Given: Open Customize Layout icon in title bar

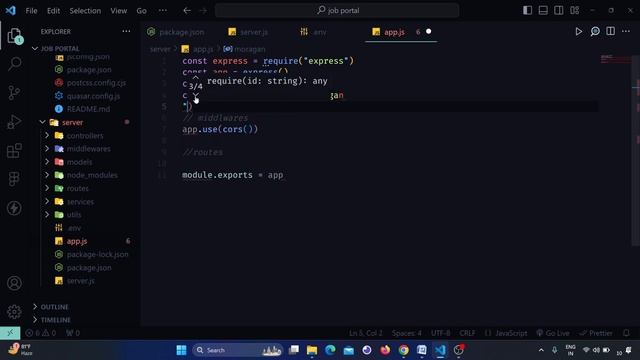Looking at the screenshot, I should (x=574, y=10).
